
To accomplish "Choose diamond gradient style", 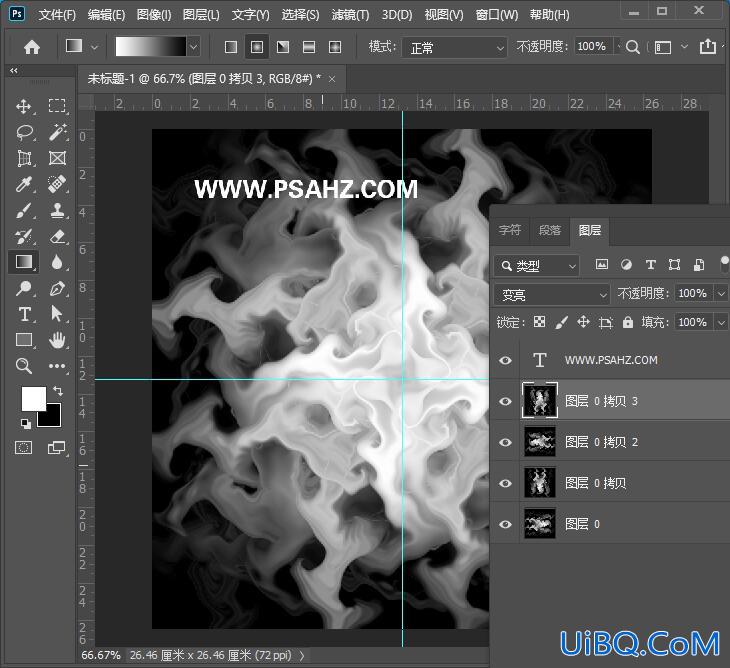I will pyautogui.click(x=335, y=47).
